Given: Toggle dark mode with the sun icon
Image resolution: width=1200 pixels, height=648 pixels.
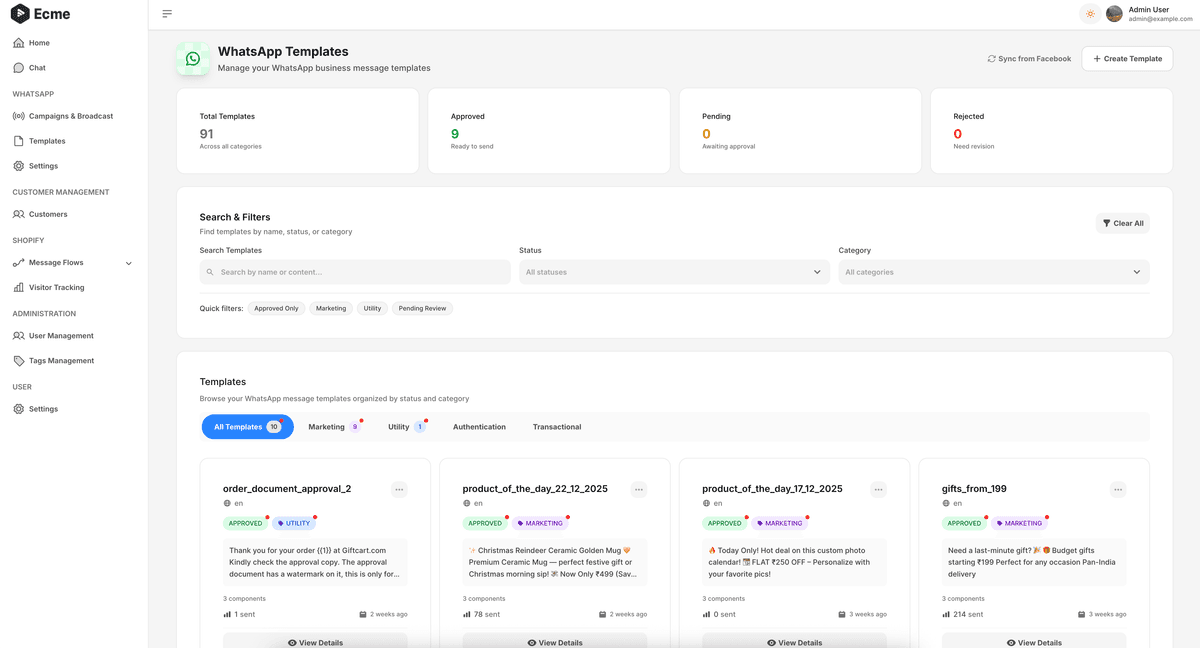Looking at the screenshot, I should tap(1089, 13).
